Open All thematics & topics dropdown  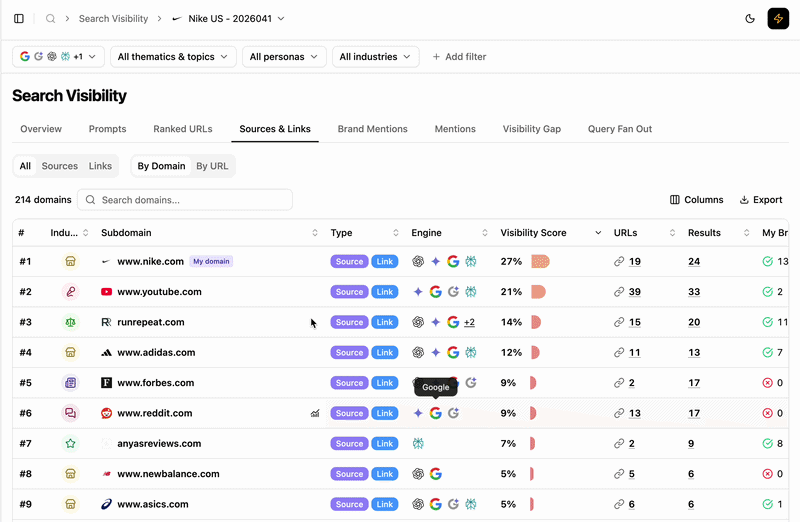point(173,57)
